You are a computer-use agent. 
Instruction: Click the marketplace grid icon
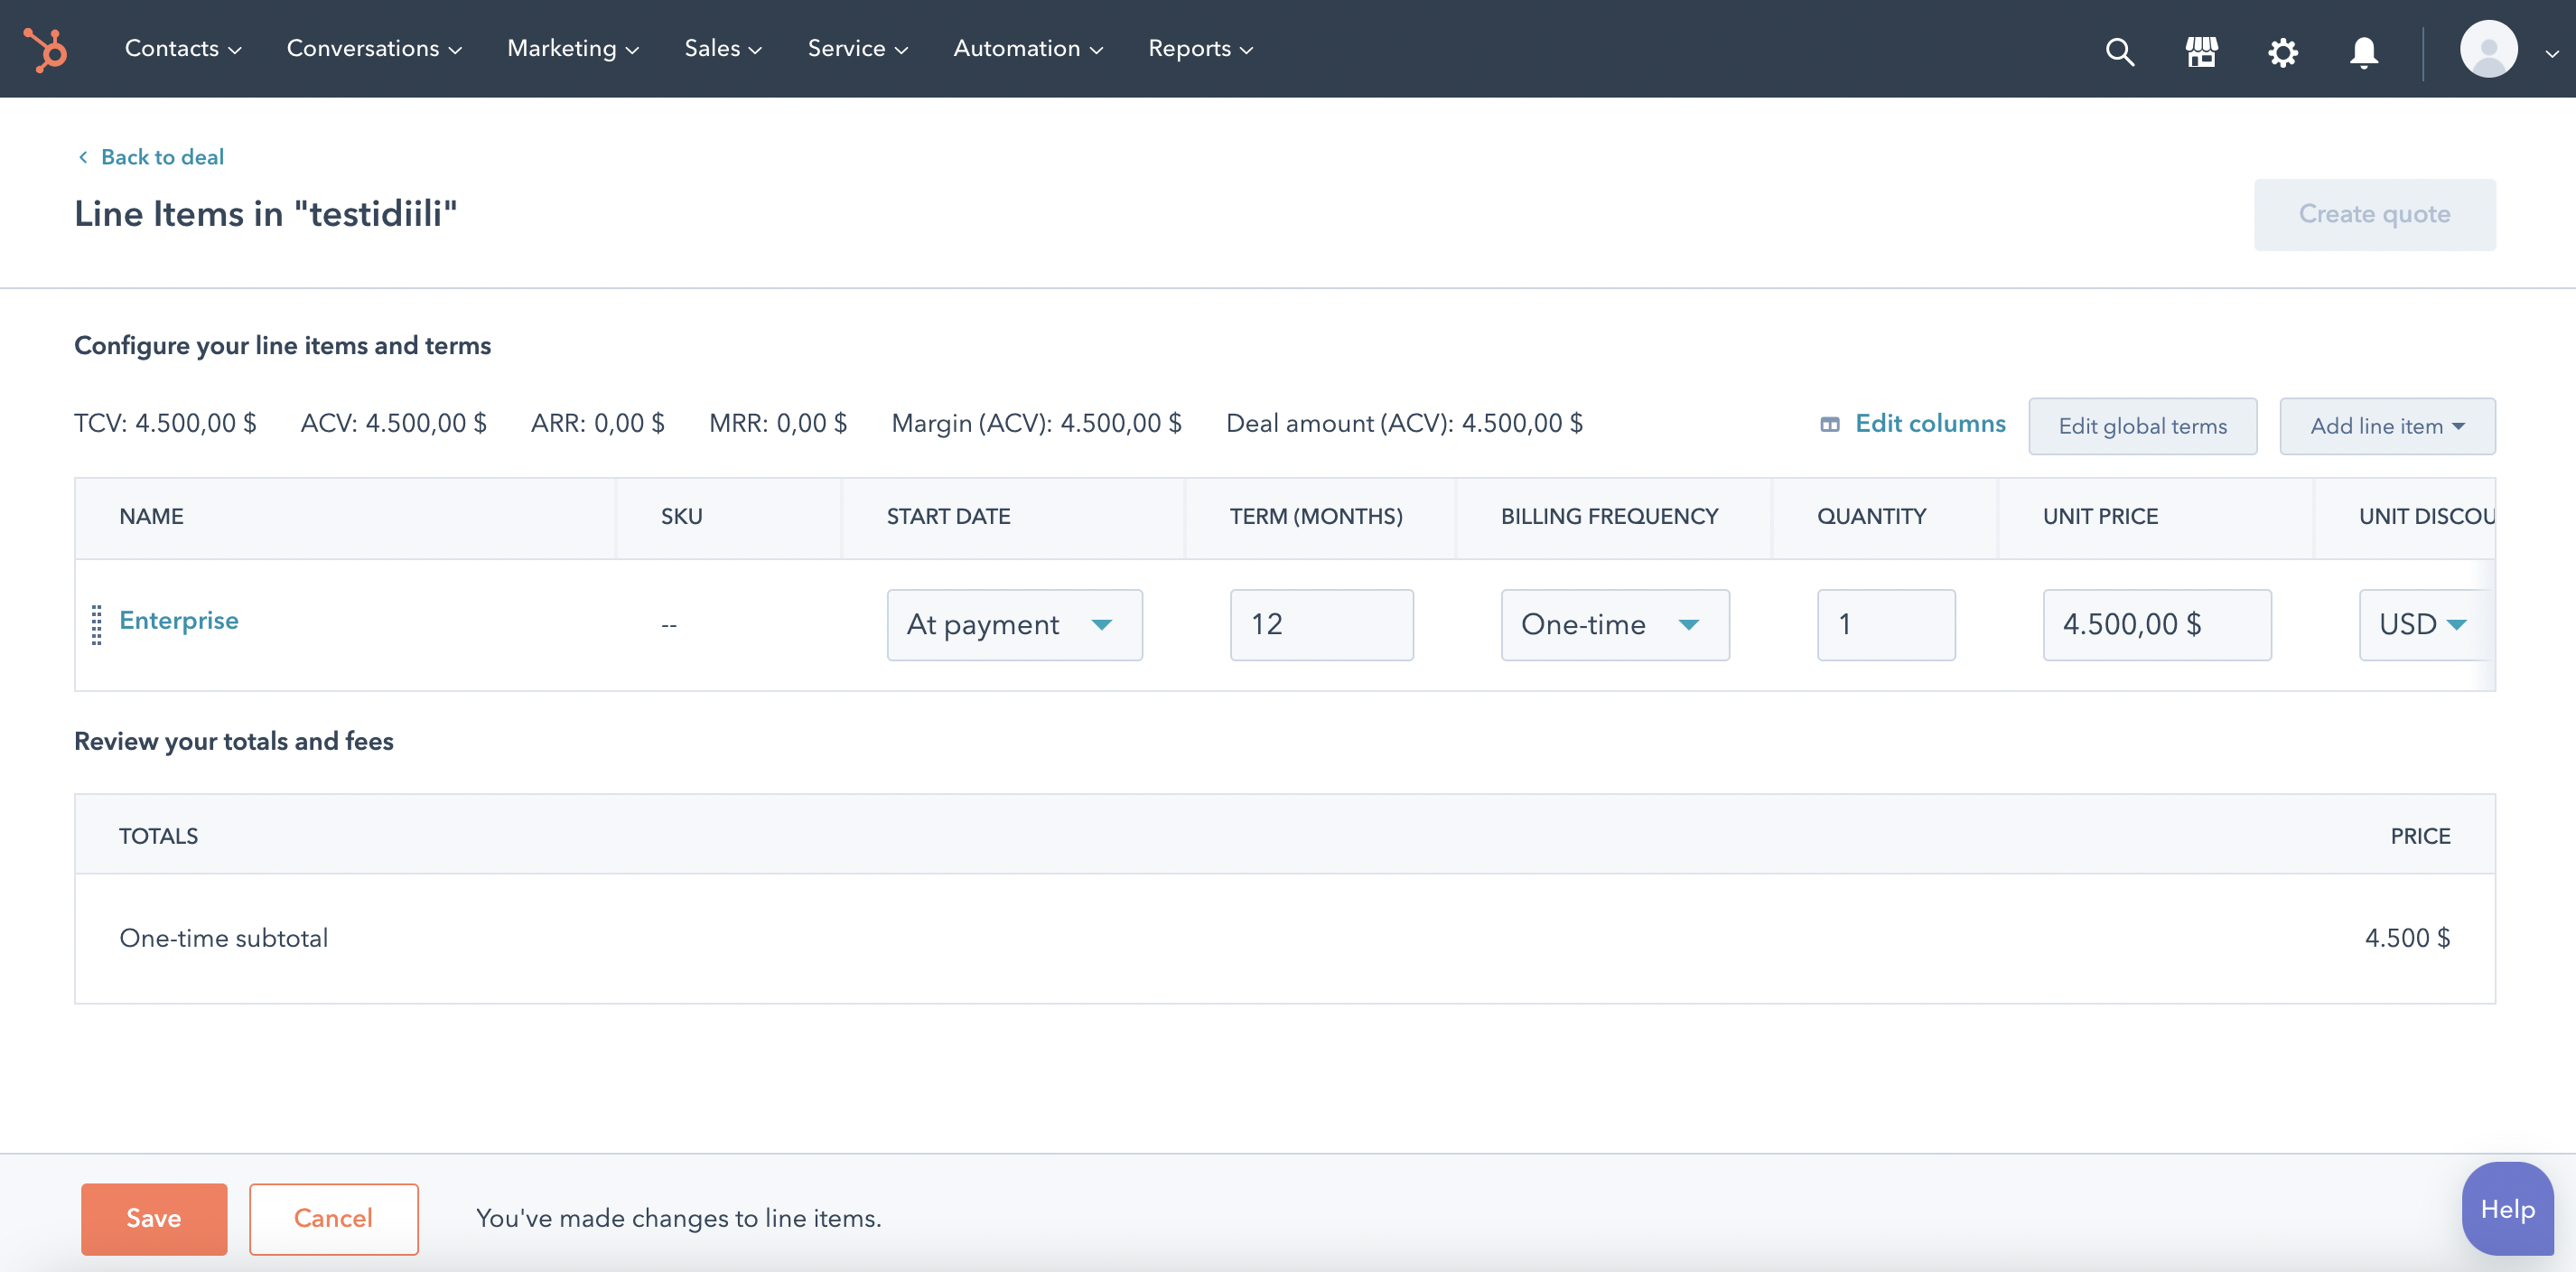(x=2201, y=48)
